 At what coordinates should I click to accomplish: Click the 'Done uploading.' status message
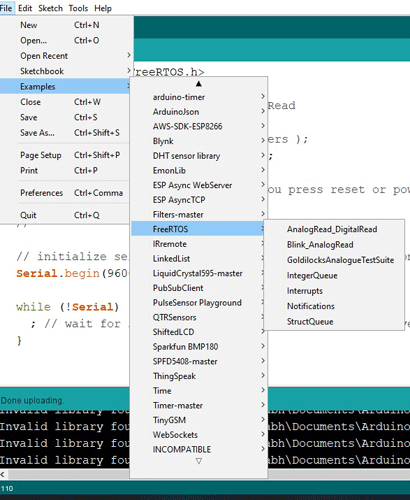32,400
